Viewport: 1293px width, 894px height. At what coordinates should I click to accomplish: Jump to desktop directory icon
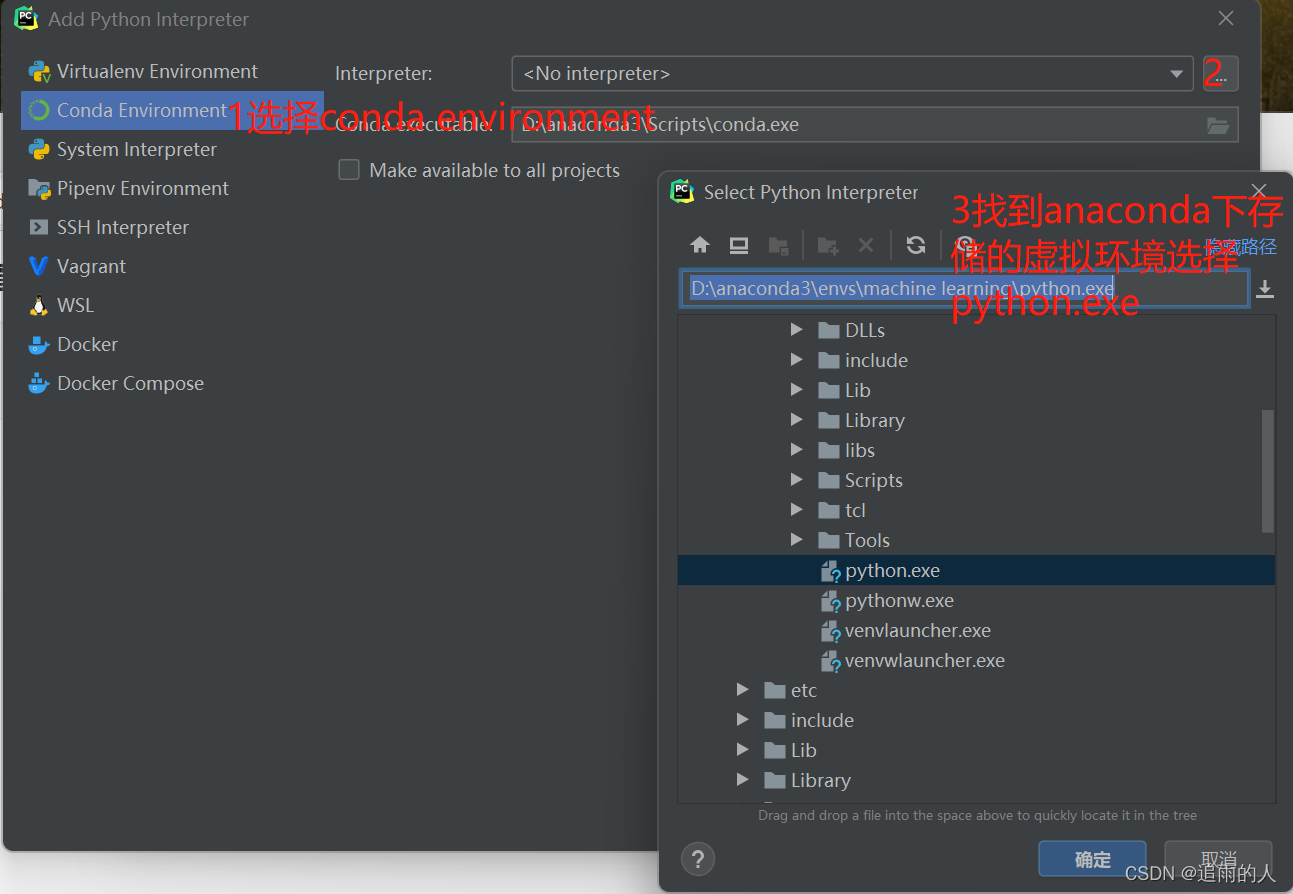click(x=739, y=245)
